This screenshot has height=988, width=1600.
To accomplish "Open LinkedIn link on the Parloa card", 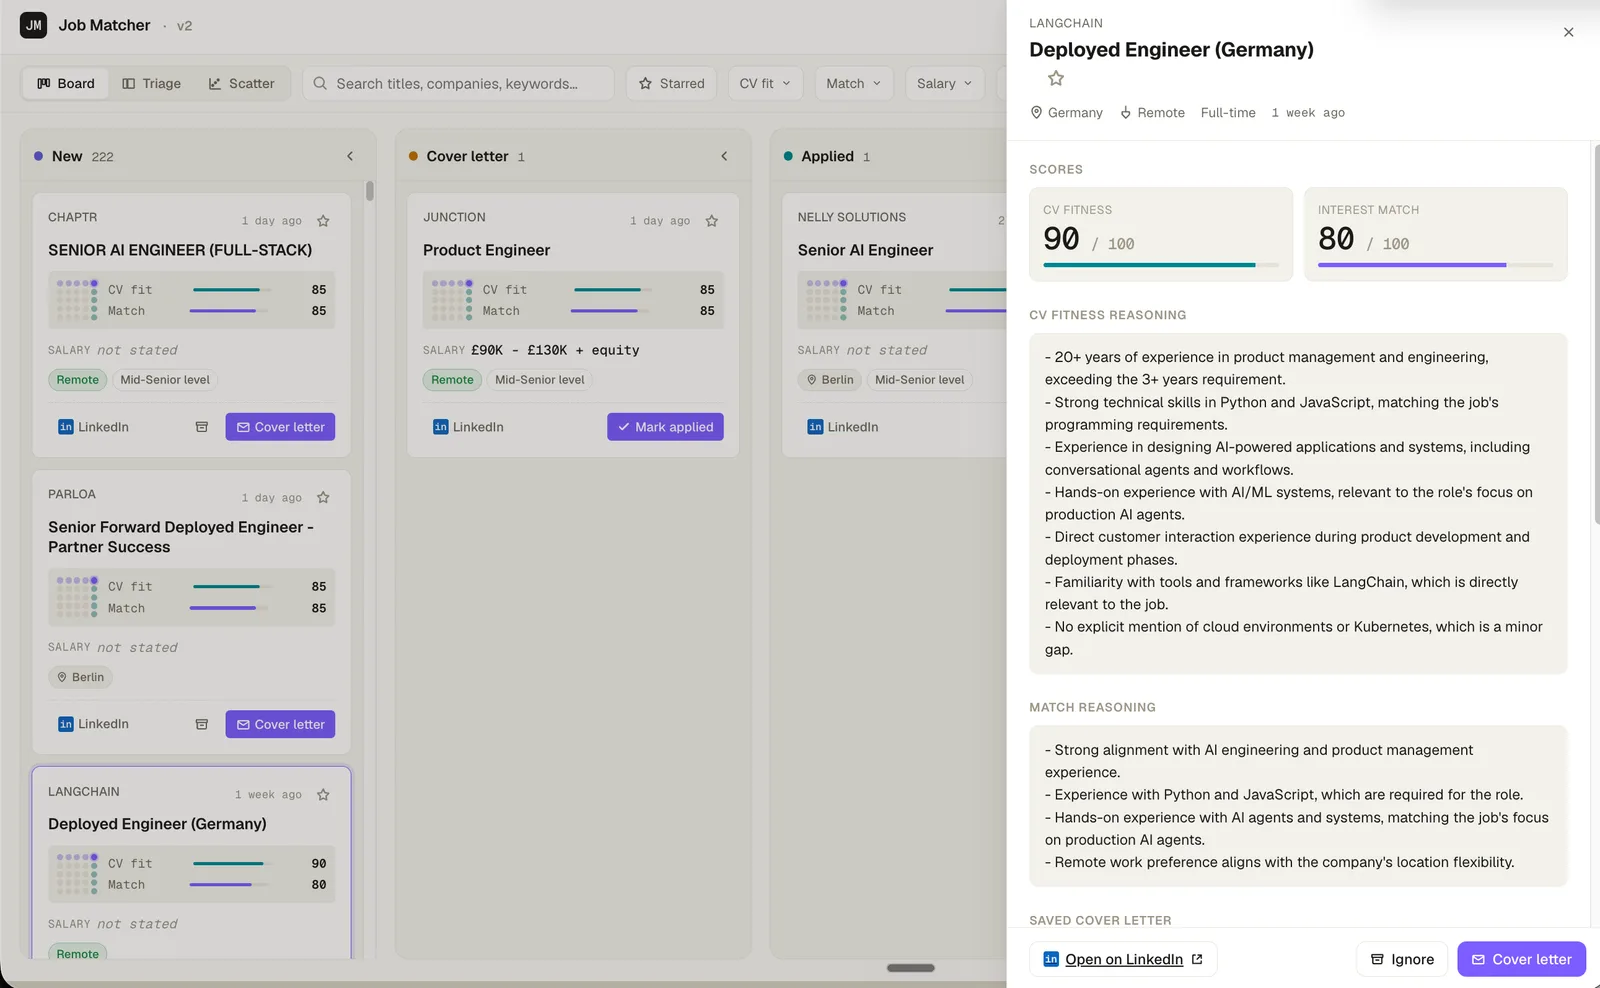I will click(x=94, y=724).
